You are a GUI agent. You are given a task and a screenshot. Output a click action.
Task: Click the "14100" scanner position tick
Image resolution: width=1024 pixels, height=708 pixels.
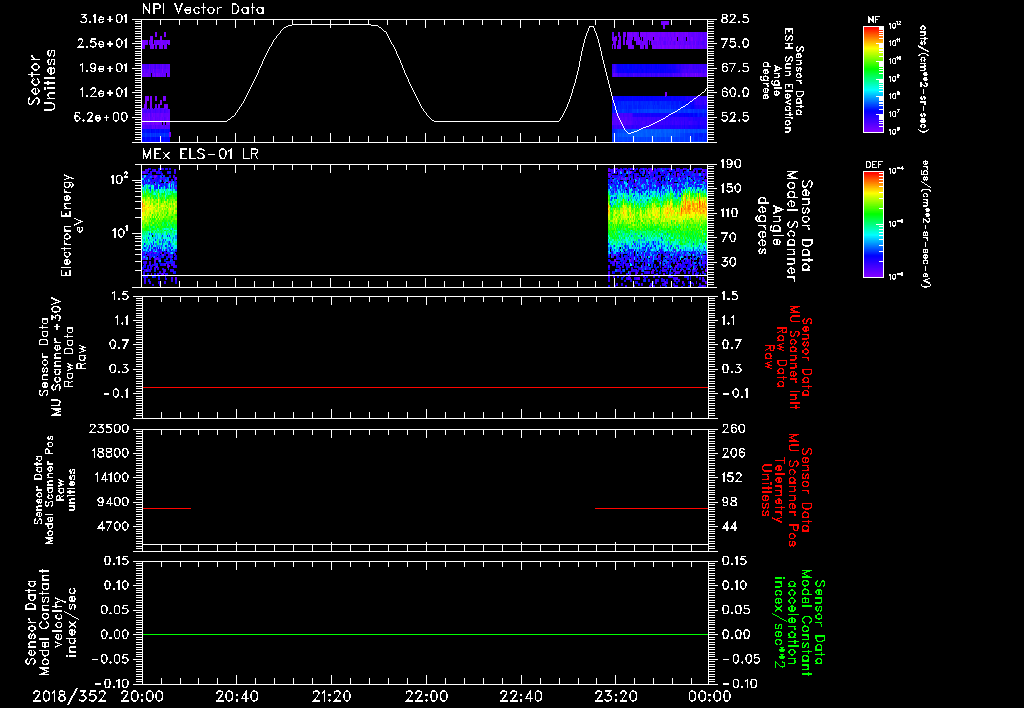pos(110,477)
